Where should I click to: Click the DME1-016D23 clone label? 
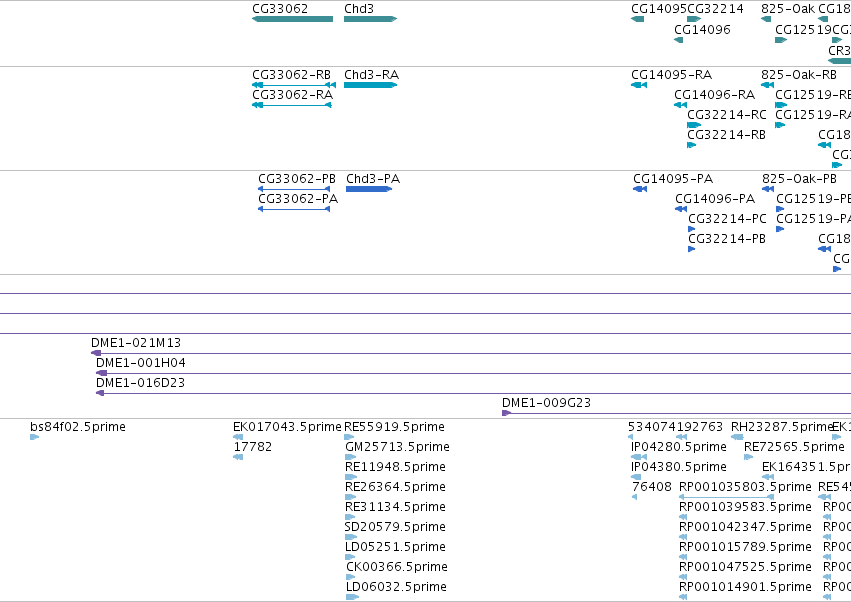[x=140, y=383]
